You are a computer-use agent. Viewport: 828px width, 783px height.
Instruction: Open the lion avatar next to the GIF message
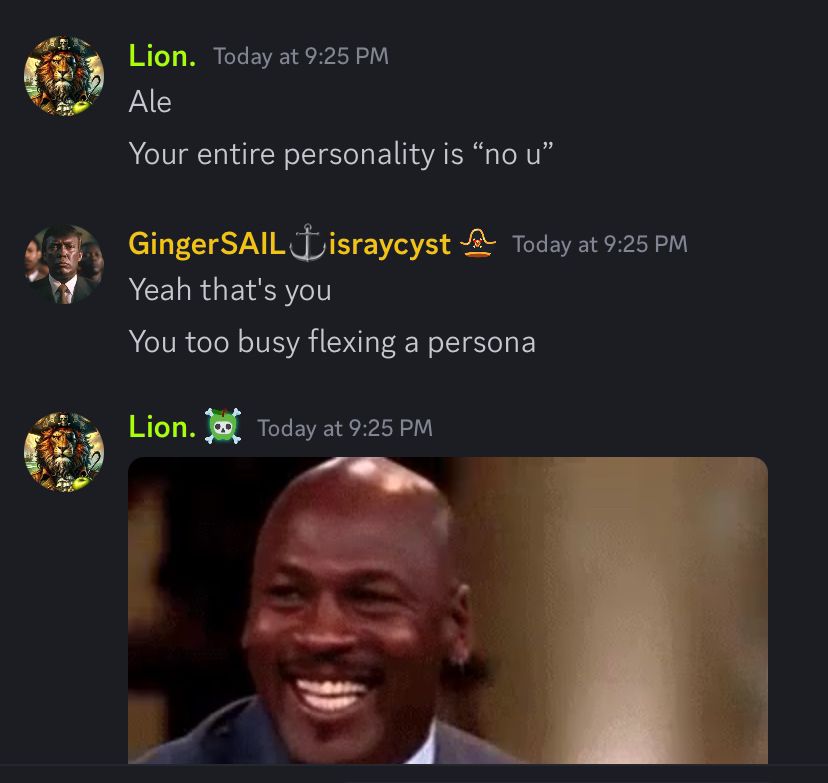pyautogui.click(x=64, y=452)
